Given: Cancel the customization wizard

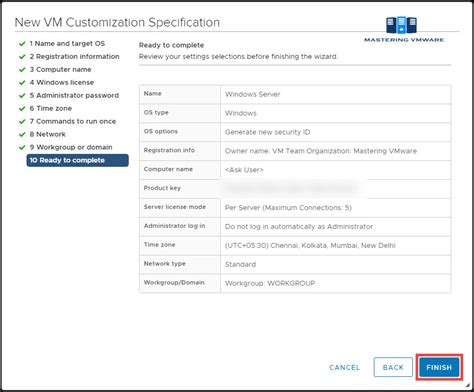Looking at the screenshot, I should pos(344,367).
